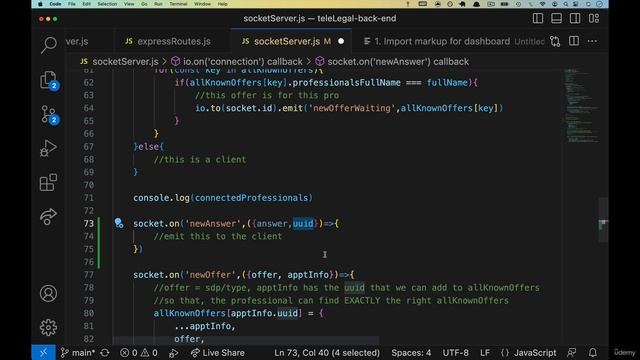Open the Source Control view

point(49,115)
